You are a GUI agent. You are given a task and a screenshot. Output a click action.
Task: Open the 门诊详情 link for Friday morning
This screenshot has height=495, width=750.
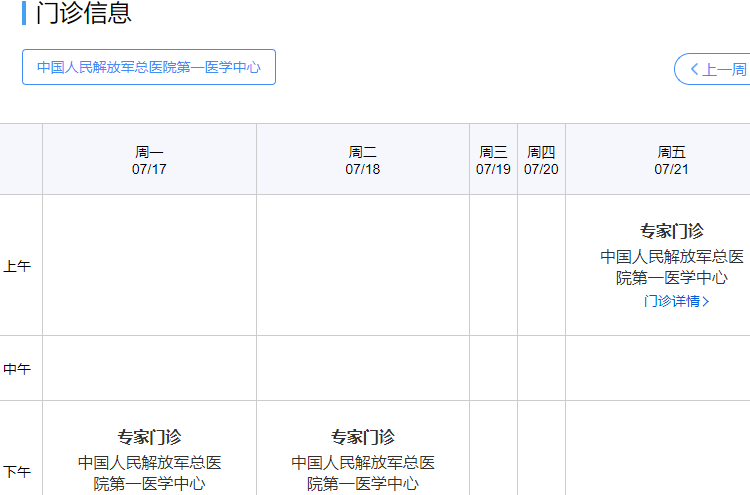tap(671, 301)
